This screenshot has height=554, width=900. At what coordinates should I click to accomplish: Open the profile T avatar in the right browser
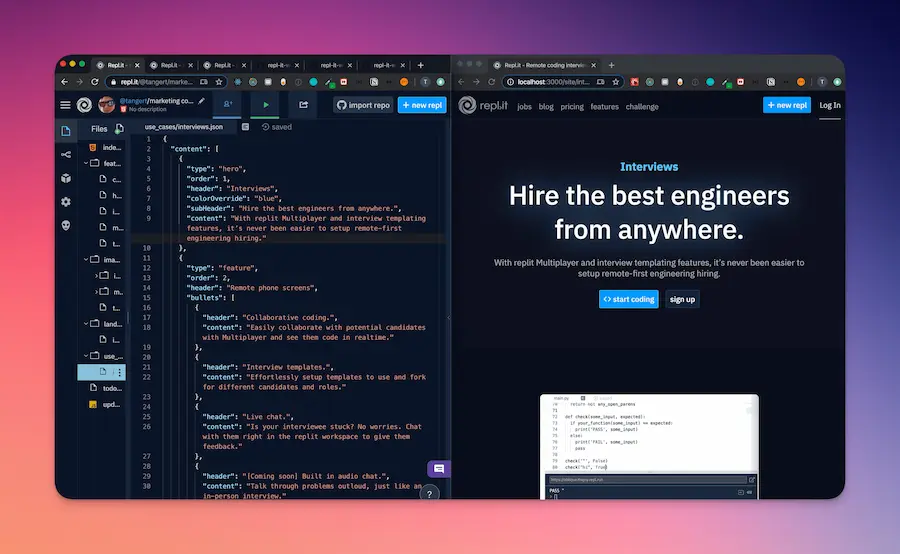tap(822, 82)
